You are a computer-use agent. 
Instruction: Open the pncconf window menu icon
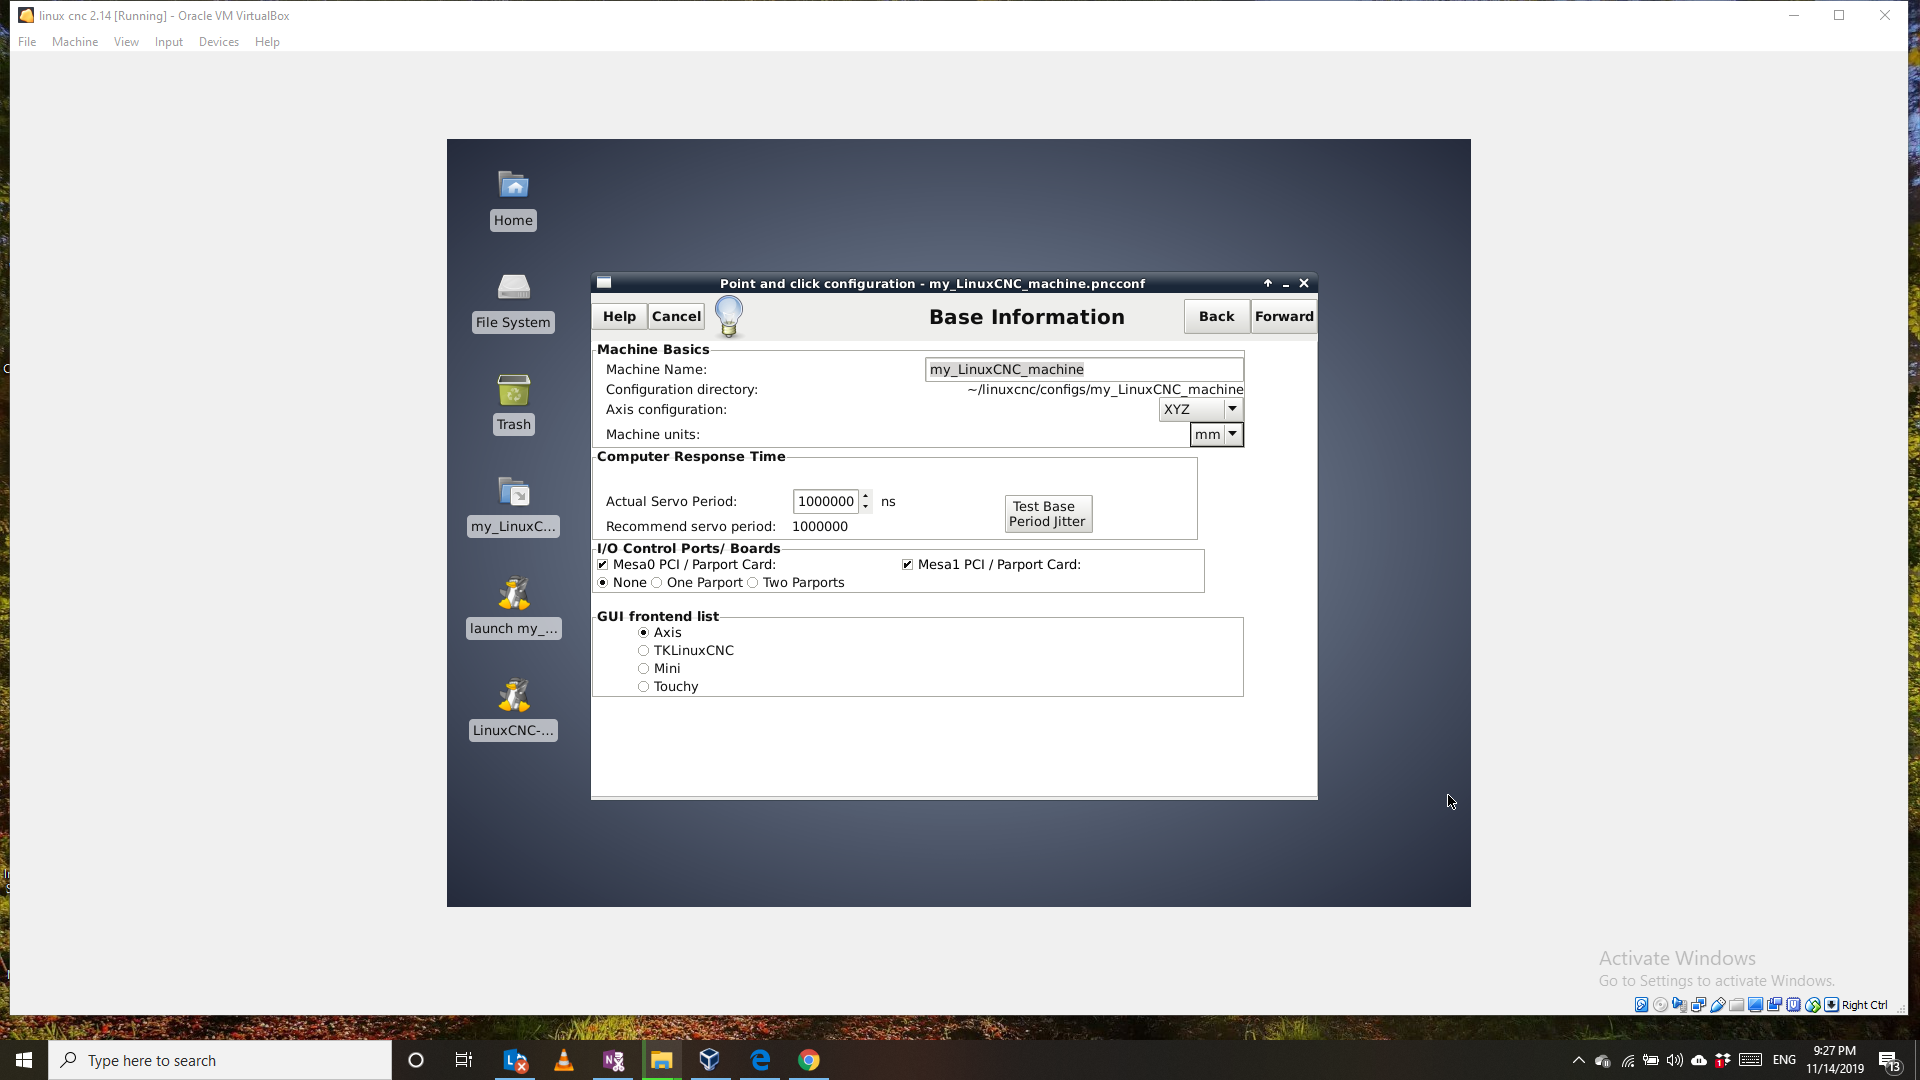pos(604,283)
